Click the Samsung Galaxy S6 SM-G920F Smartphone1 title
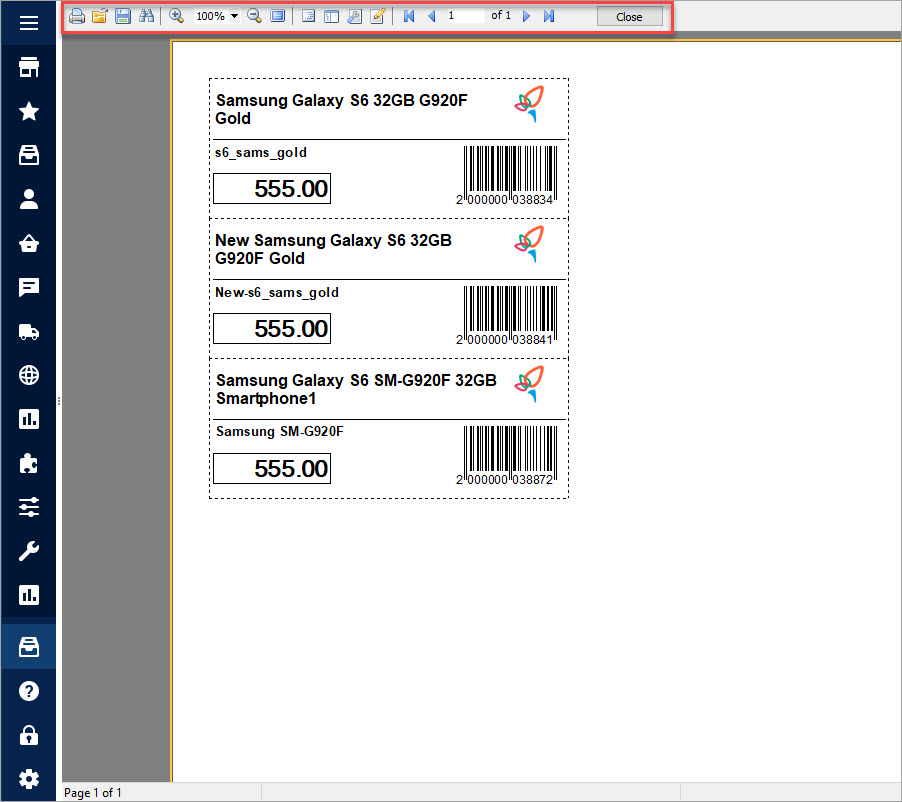 pos(356,389)
